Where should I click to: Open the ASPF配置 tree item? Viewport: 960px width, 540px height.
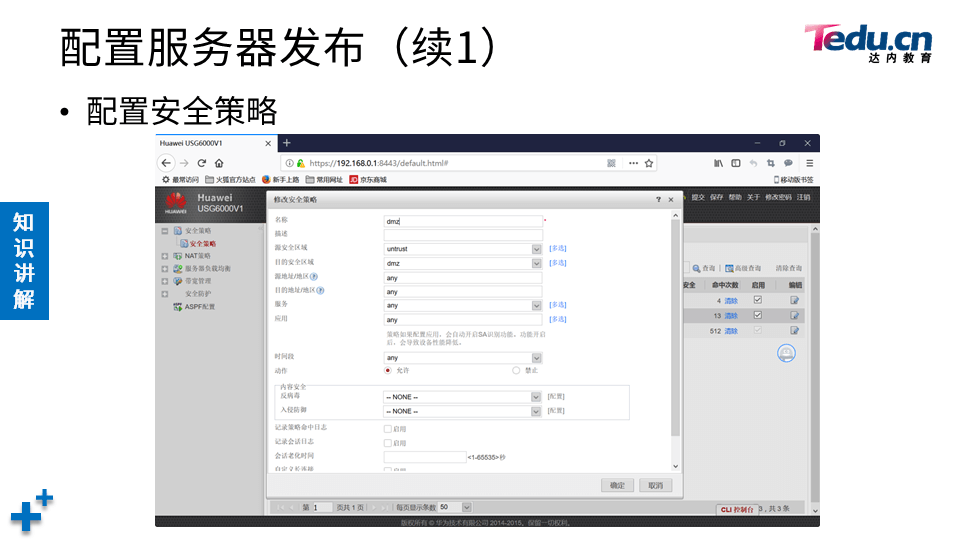point(200,307)
